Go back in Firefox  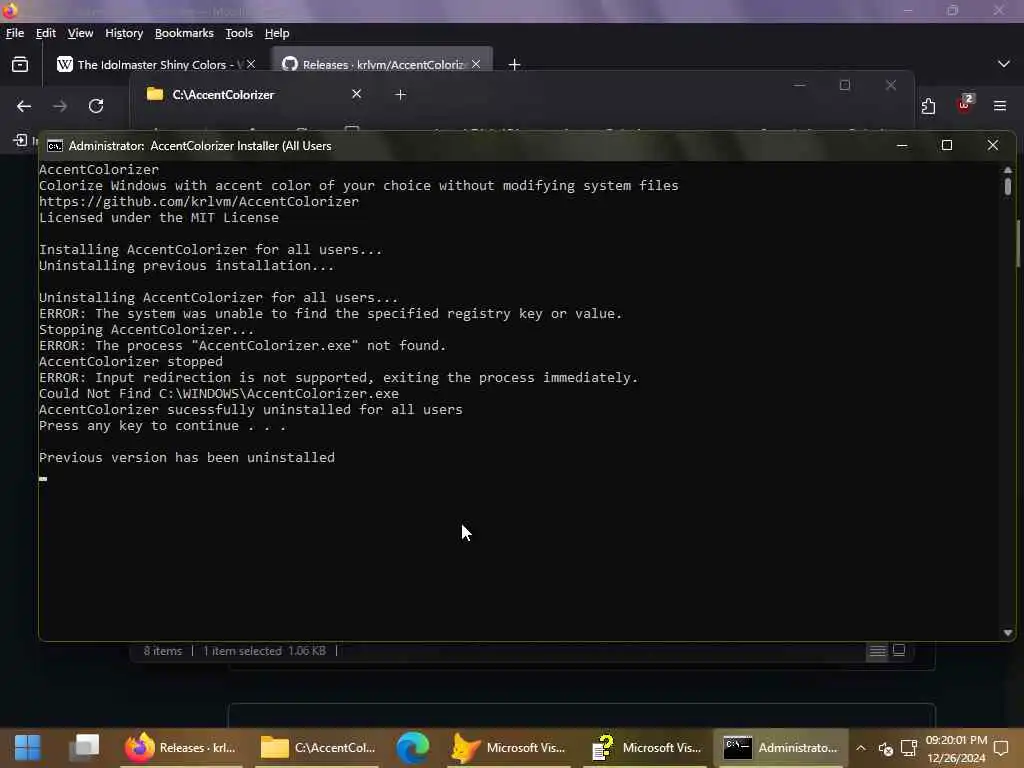pos(24,106)
